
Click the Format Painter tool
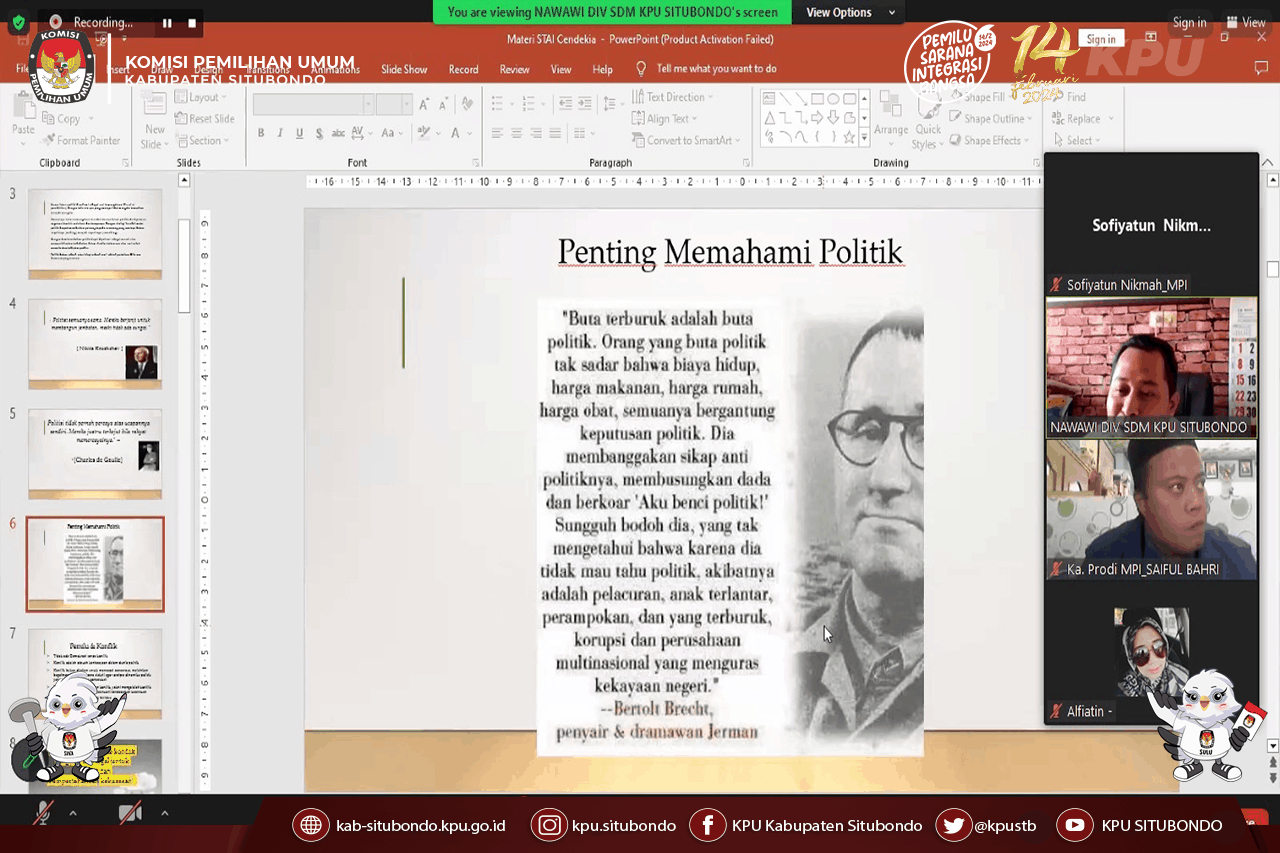[x=81, y=141]
